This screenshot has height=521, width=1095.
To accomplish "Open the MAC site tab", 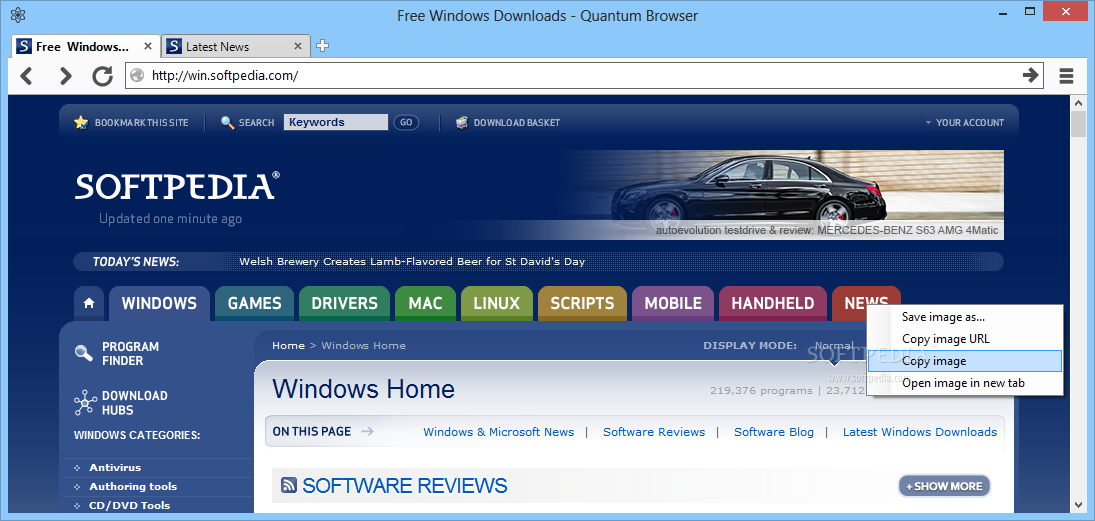I will [425, 303].
